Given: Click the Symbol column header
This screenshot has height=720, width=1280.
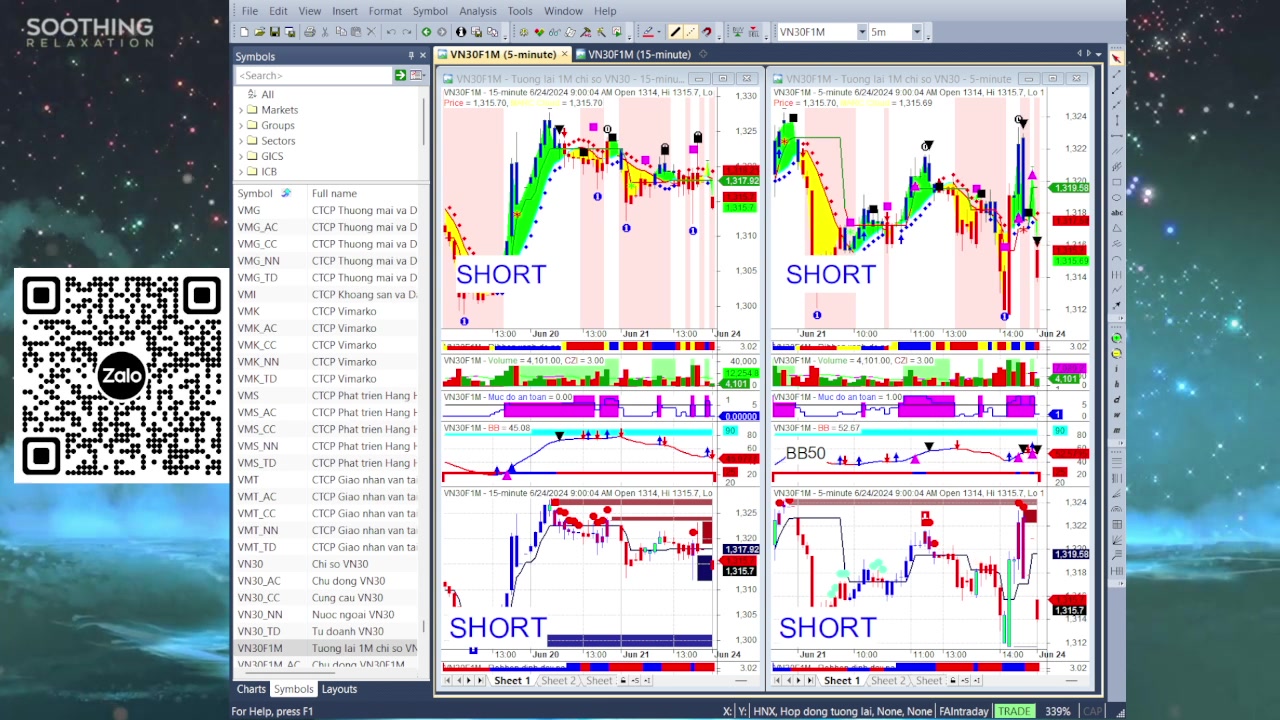Looking at the screenshot, I should tap(255, 193).
